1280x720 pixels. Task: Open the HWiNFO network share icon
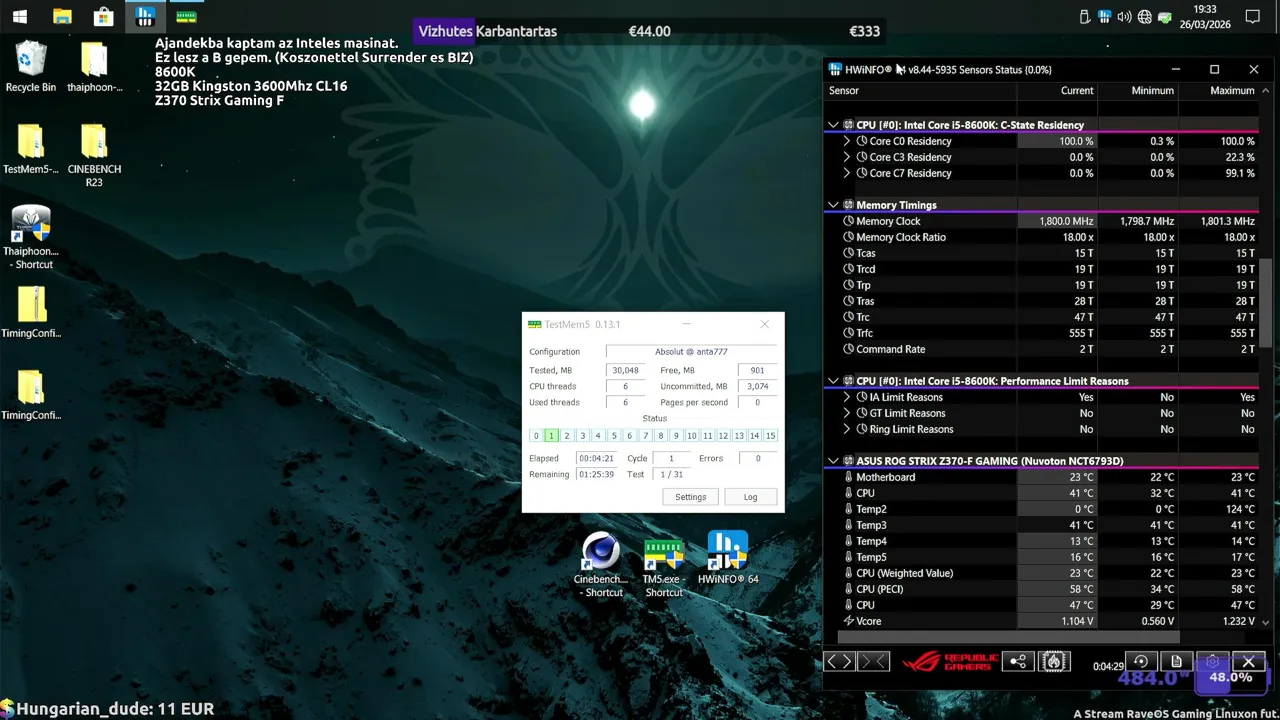pyautogui.click(x=1017, y=662)
